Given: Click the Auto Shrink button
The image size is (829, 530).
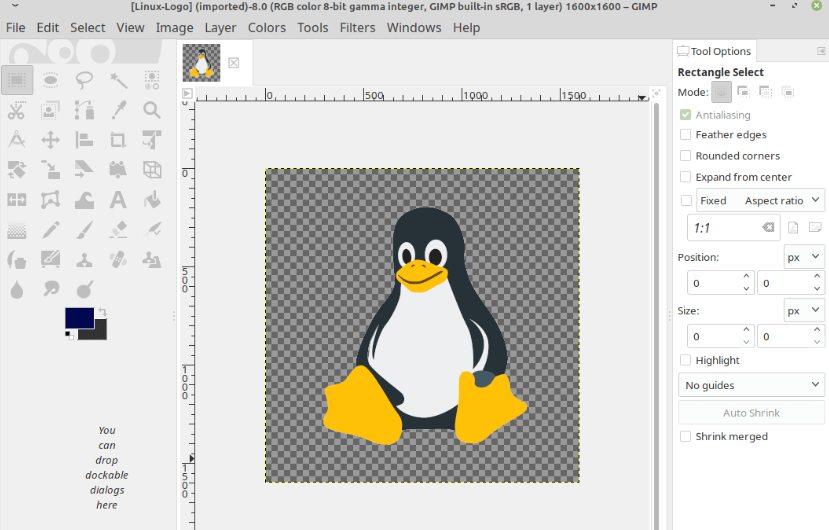Looking at the screenshot, I should point(751,413).
